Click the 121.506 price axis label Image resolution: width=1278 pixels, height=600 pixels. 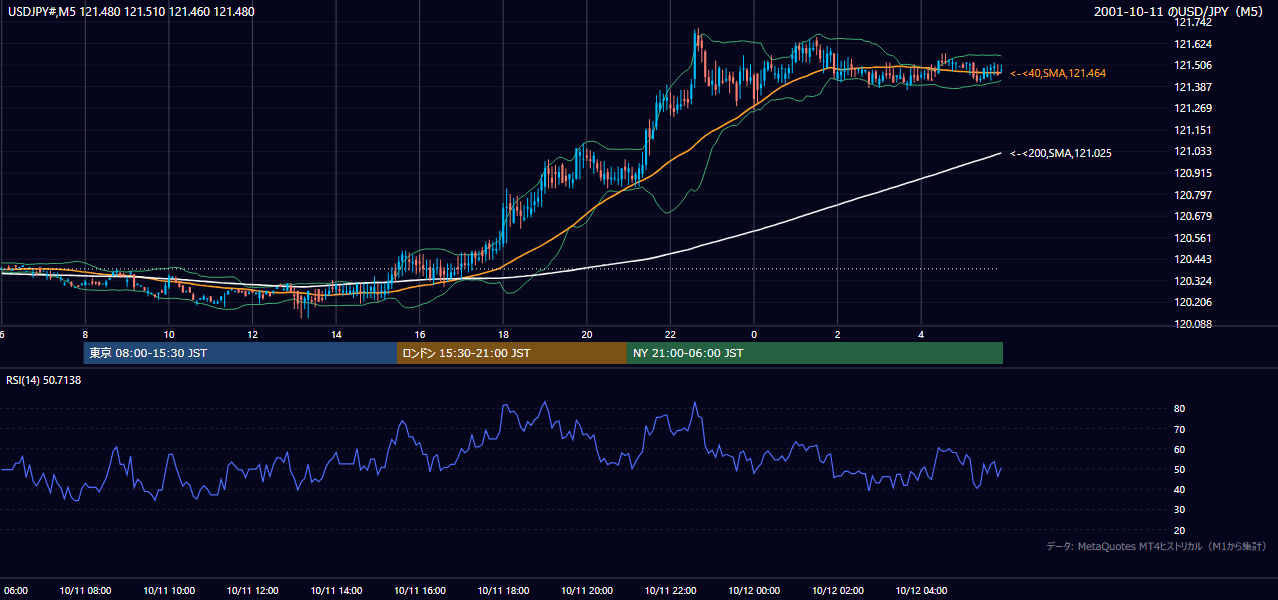[1192, 65]
